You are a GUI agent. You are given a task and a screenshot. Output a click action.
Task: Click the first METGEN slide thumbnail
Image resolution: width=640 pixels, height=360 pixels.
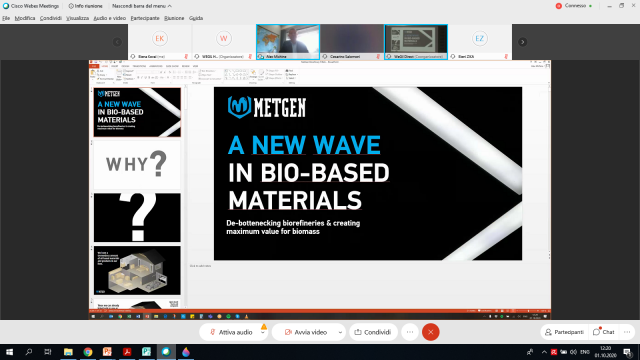pos(137,112)
